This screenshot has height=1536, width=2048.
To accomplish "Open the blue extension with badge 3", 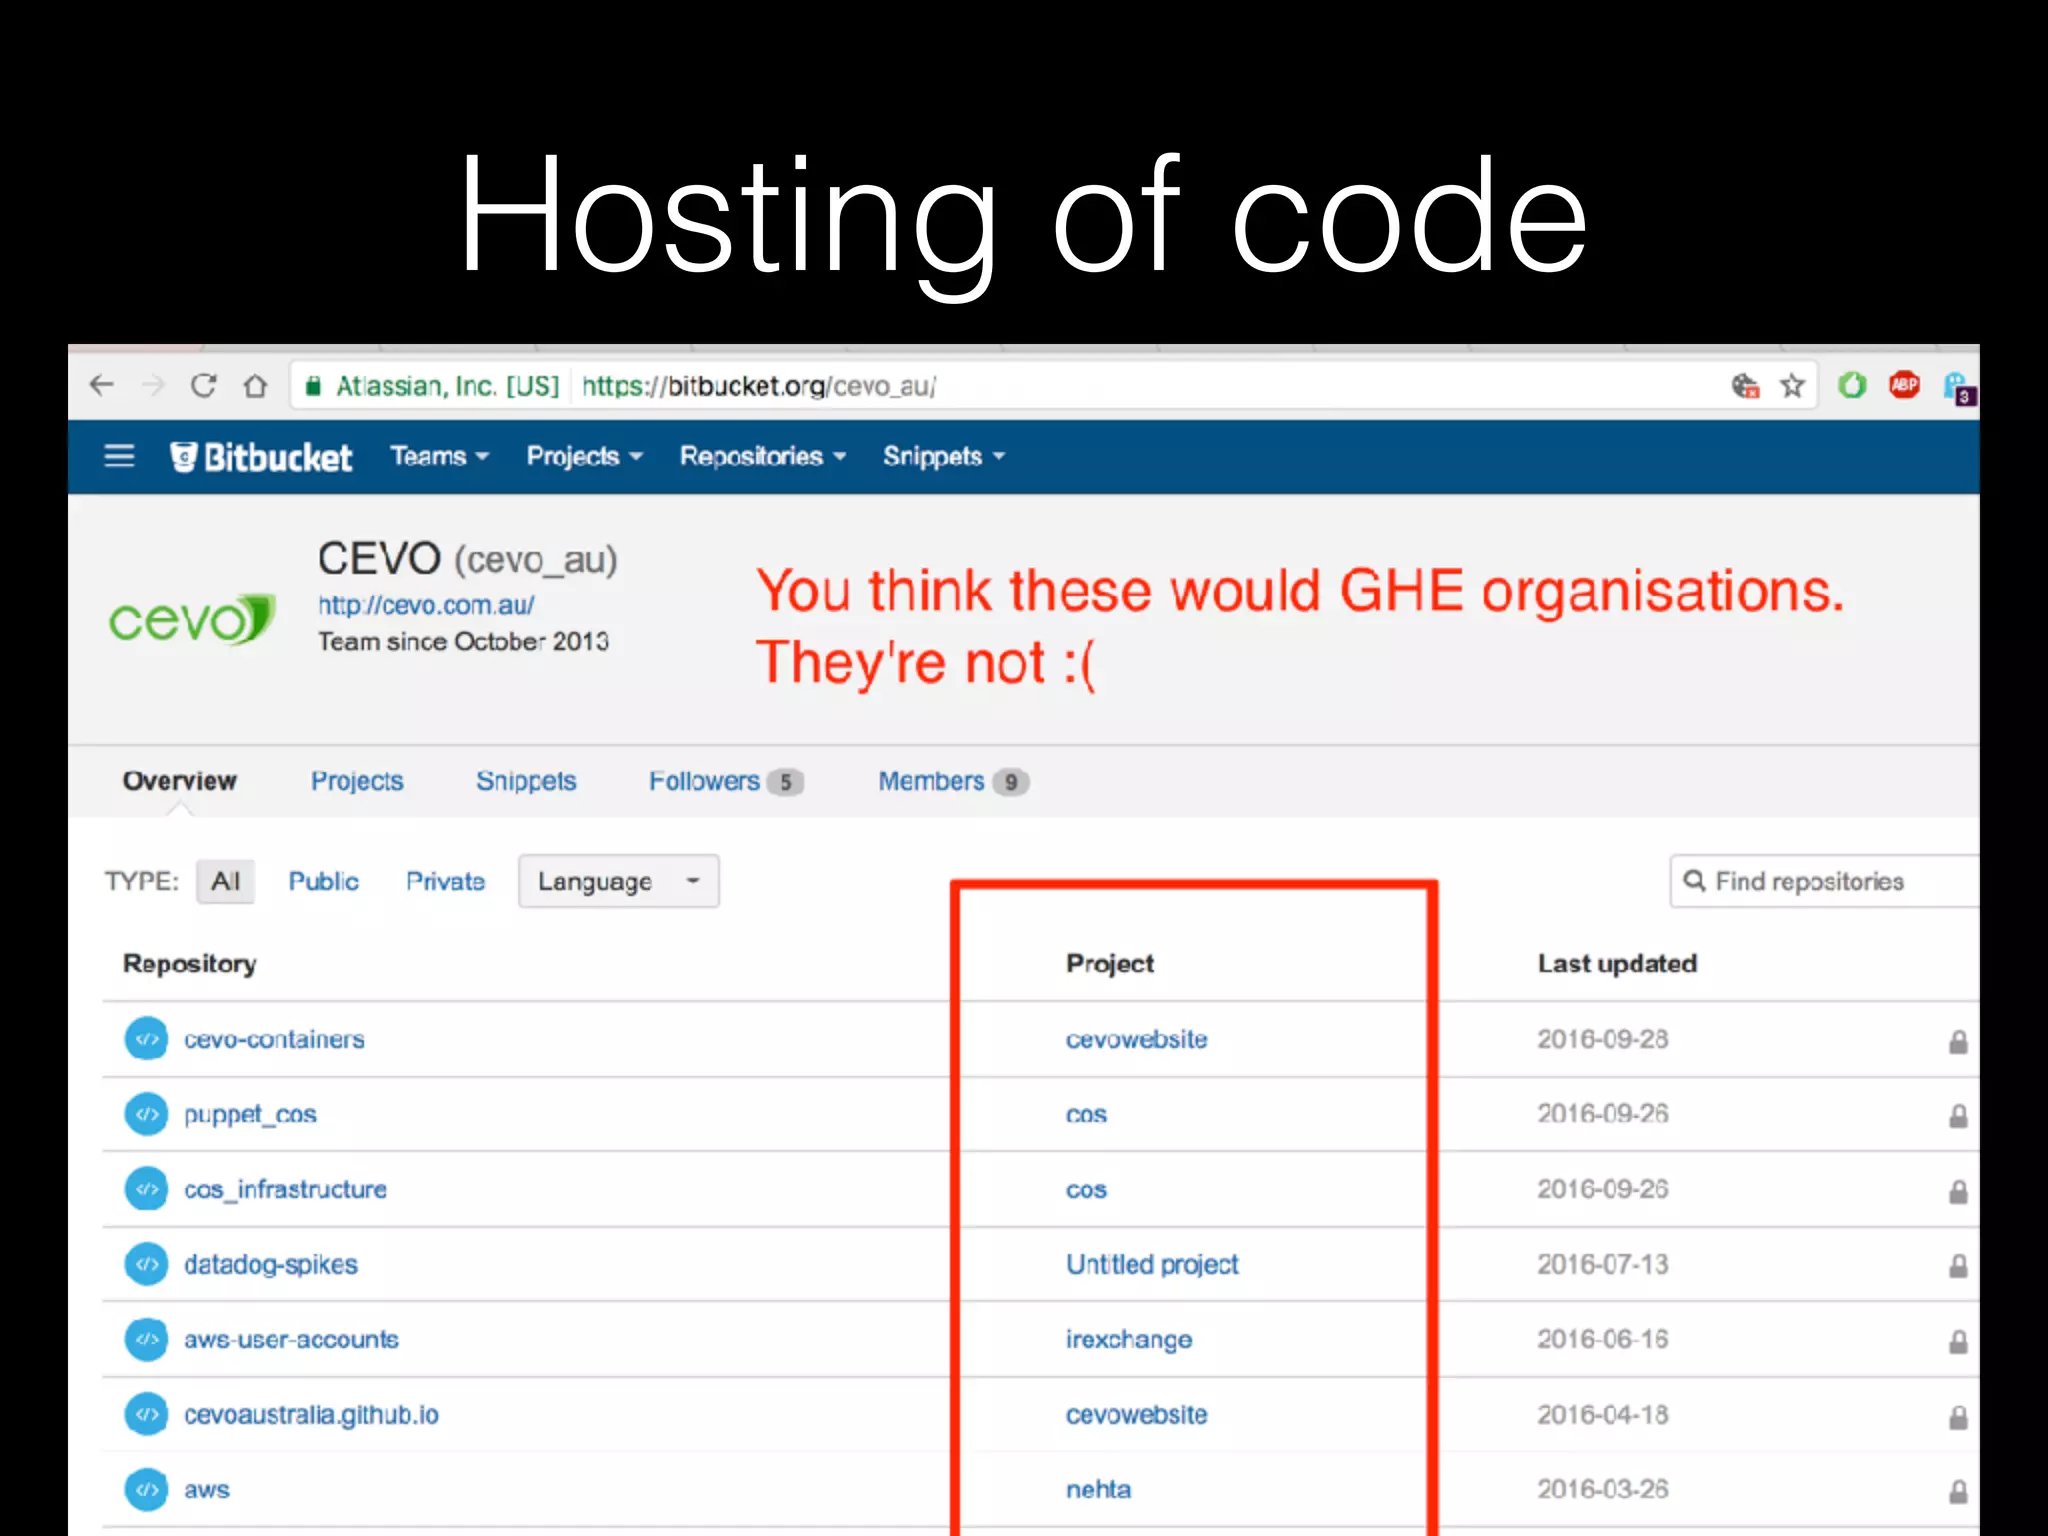I will pyautogui.click(x=1958, y=388).
